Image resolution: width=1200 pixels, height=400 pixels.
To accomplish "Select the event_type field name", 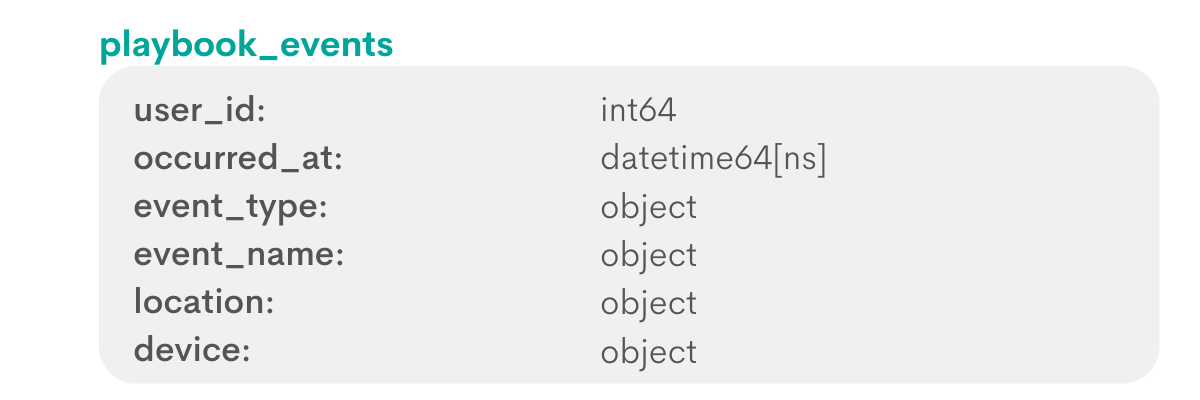I will (231, 208).
